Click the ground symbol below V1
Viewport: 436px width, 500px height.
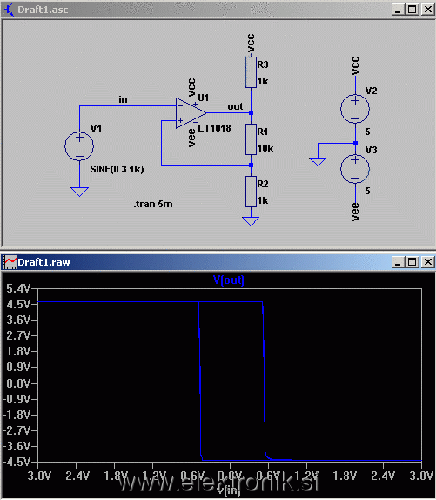[79, 192]
